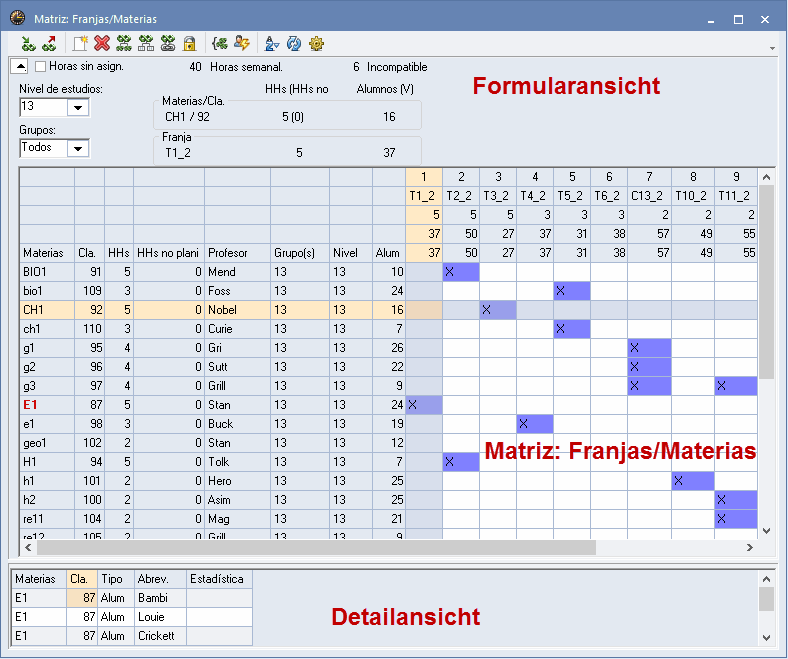
Task: Select franja column header T1_2
Action: (424, 196)
